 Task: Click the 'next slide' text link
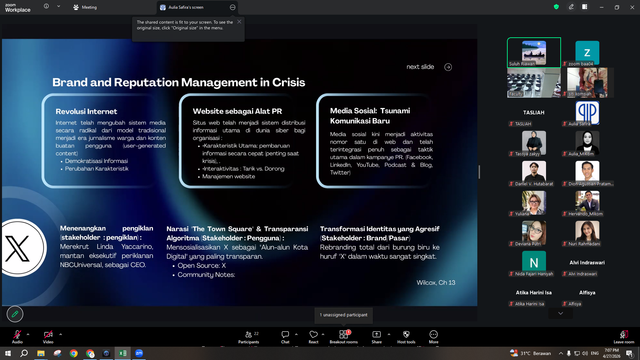(x=420, y=67)
